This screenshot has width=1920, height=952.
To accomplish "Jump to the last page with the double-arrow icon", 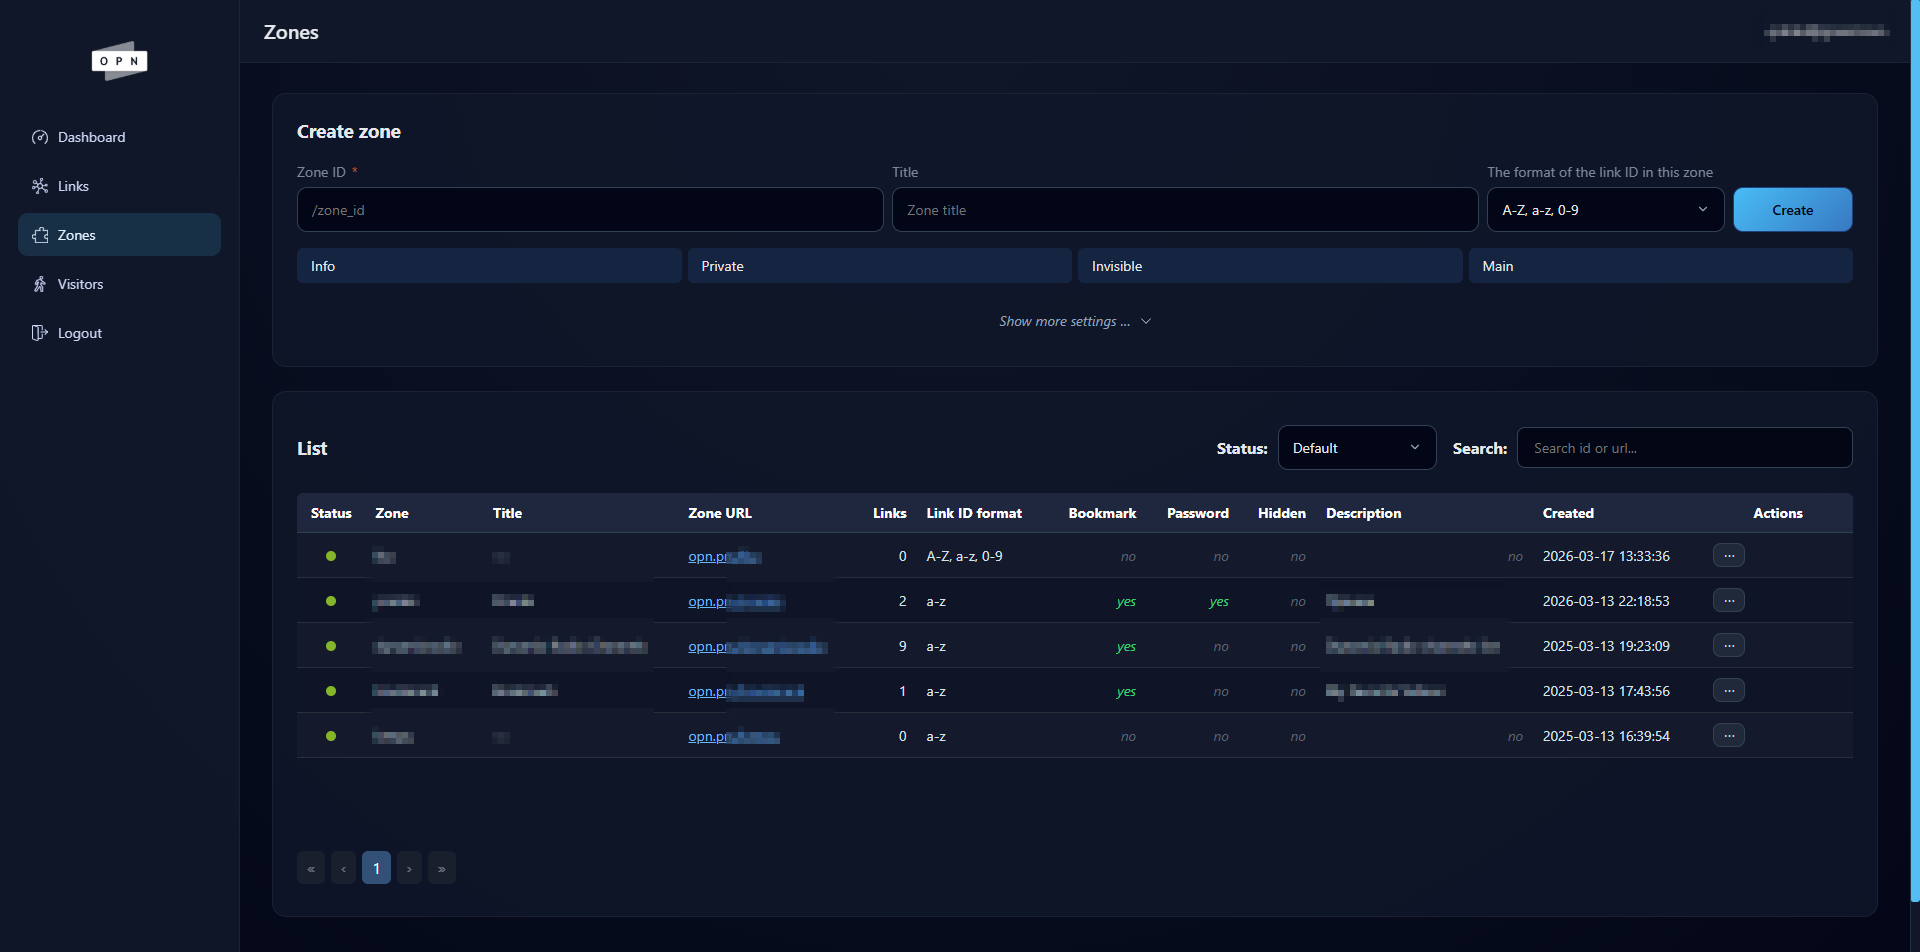I will tap(441, 867).
